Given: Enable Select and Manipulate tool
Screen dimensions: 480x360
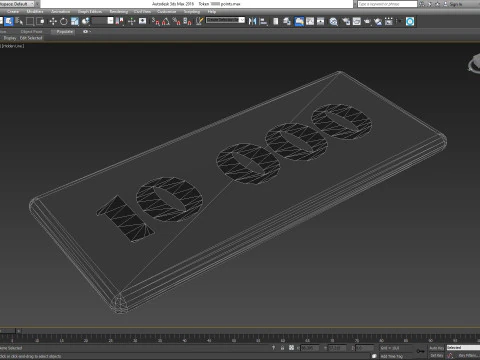Looking at the screenshot, I should click(132, 21).
